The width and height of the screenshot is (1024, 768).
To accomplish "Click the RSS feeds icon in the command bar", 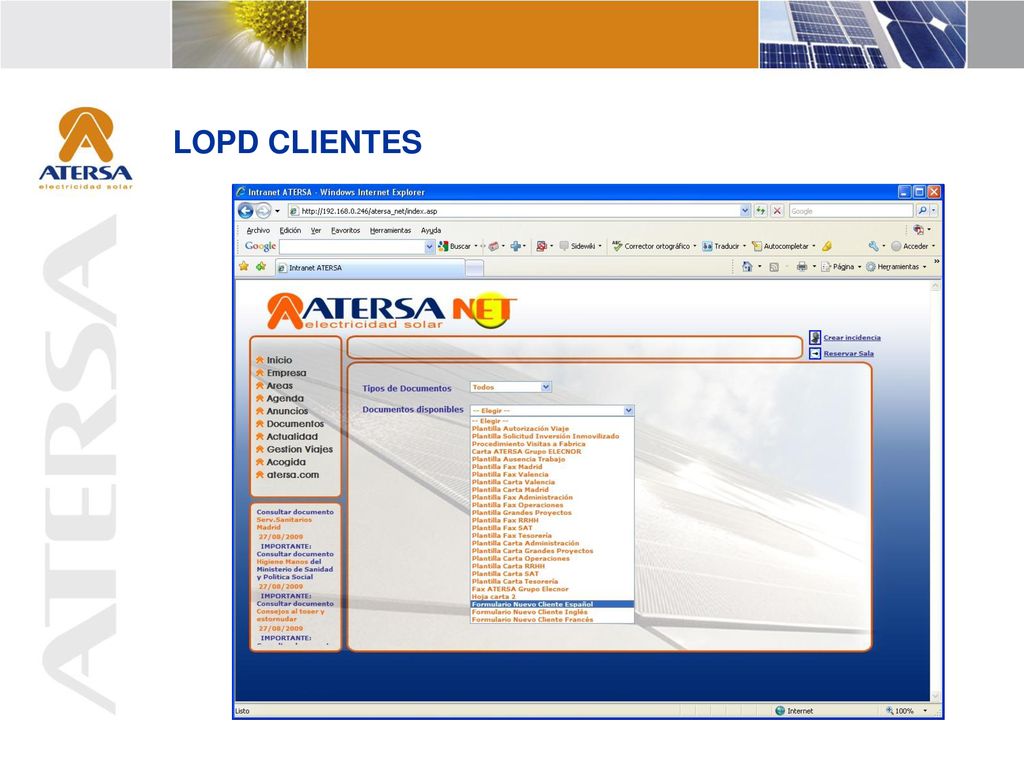I will coord(774,266).
